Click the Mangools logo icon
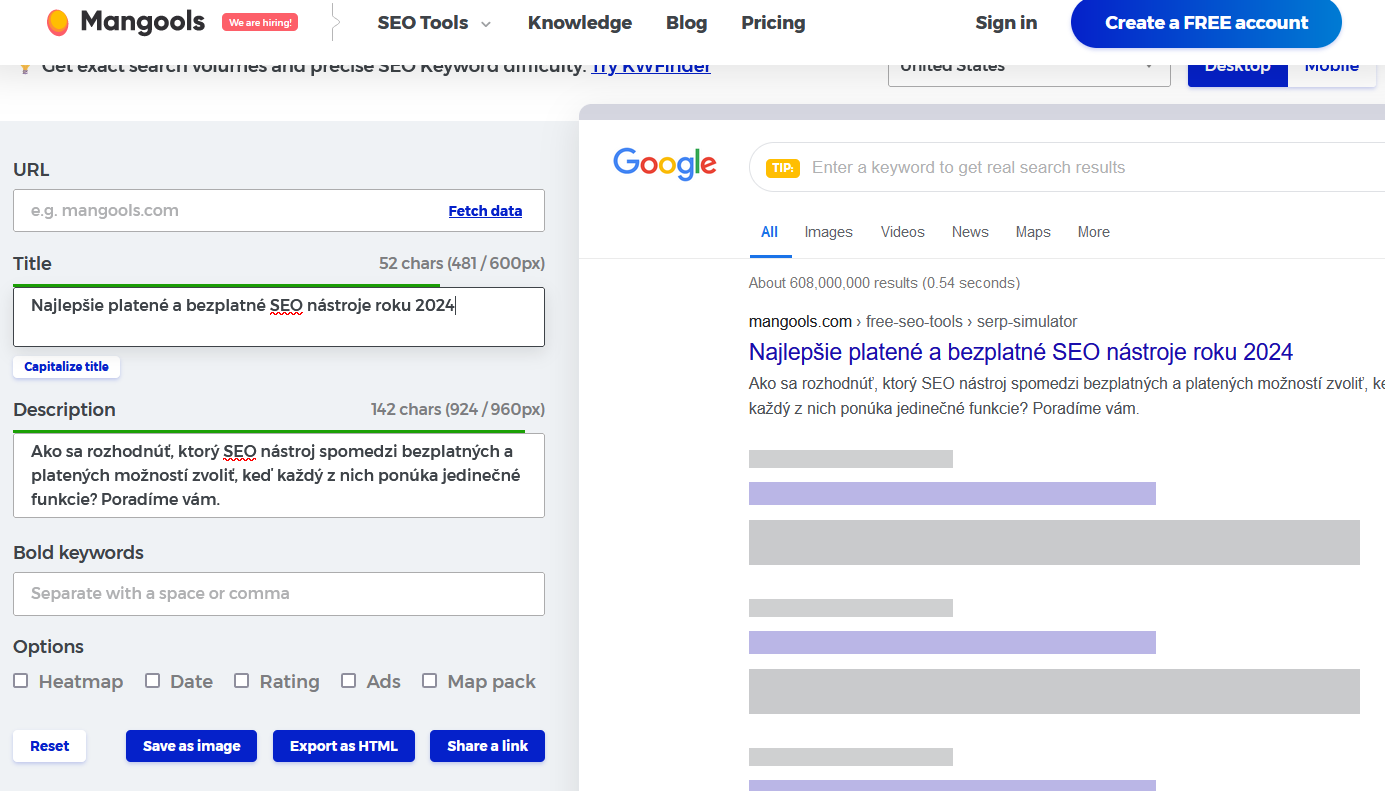1385x791 pixels. (x=58, y=22)
